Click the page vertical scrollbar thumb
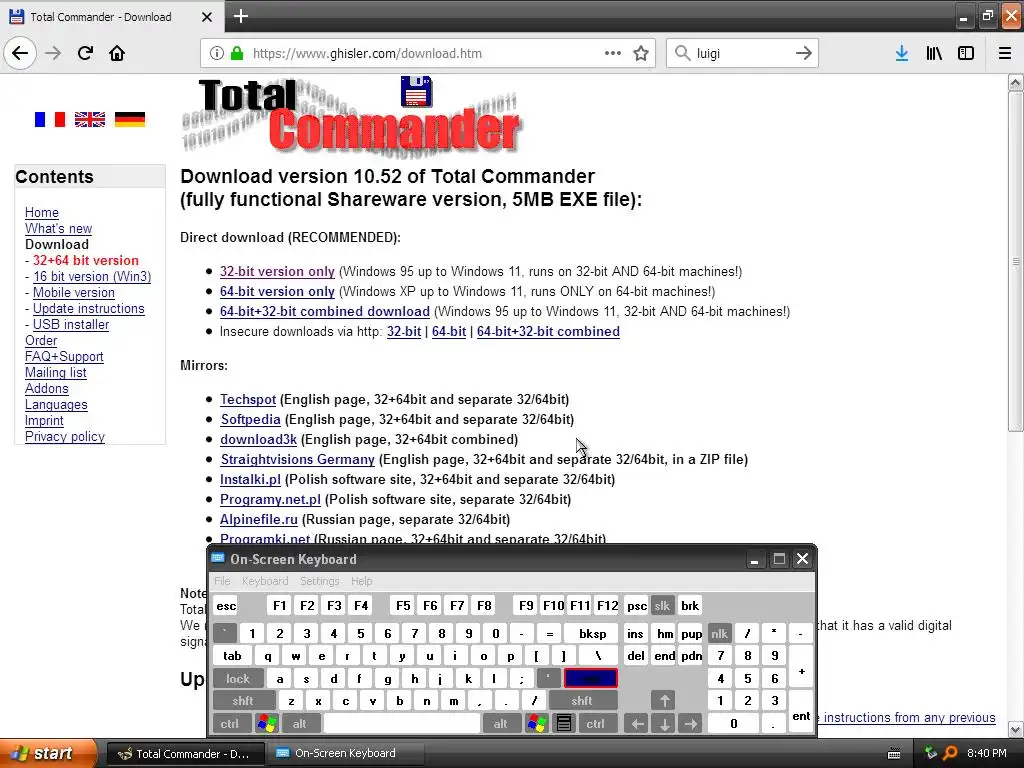This screenshot has width=1024, height=768. coord(1015,261)
